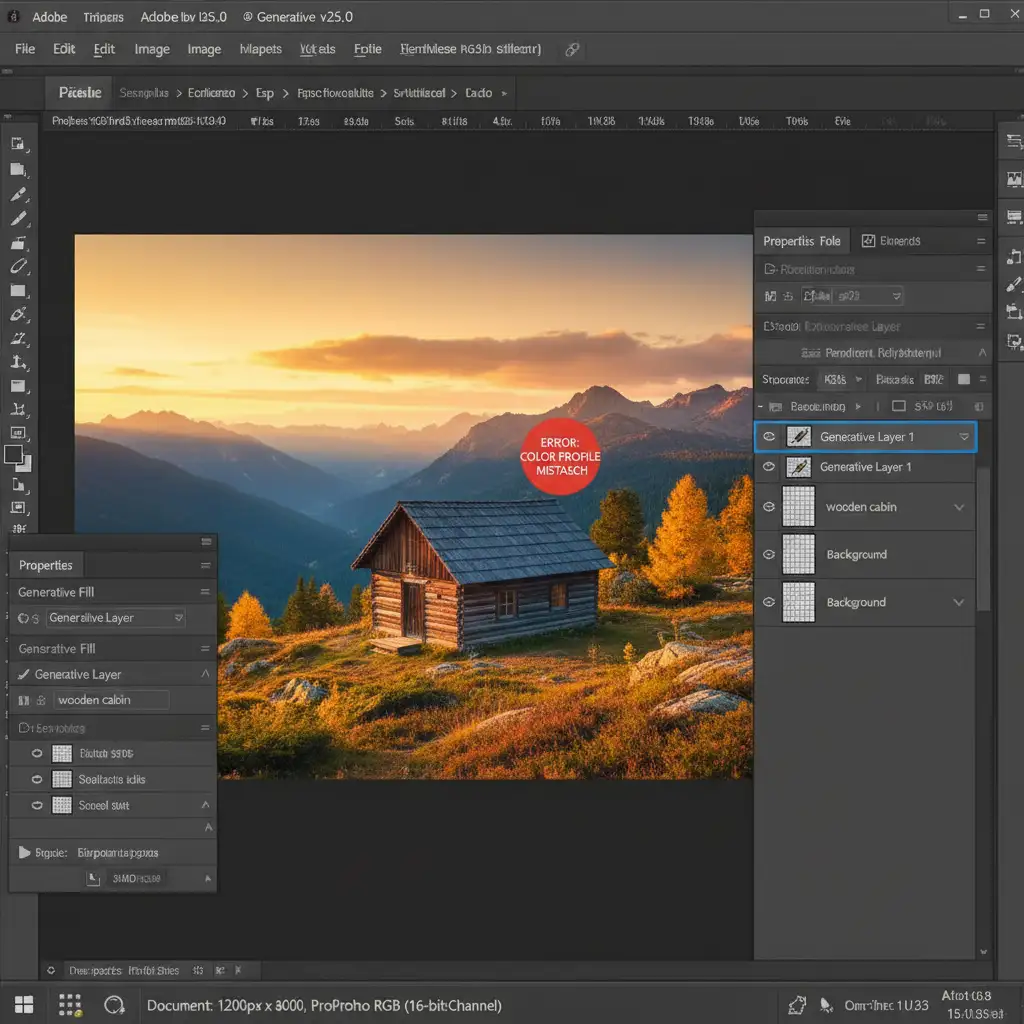
Task: Open the Edit menu
Action: click(x=64, y=49)
